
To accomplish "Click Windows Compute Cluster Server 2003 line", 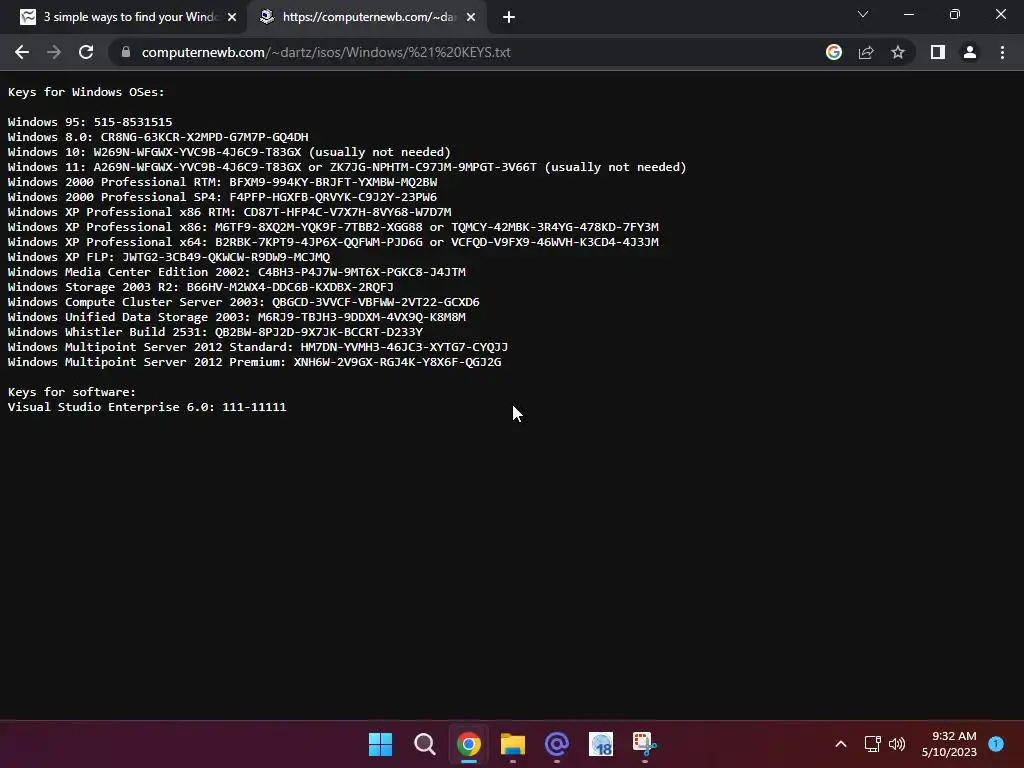I will tap(244, 302).
